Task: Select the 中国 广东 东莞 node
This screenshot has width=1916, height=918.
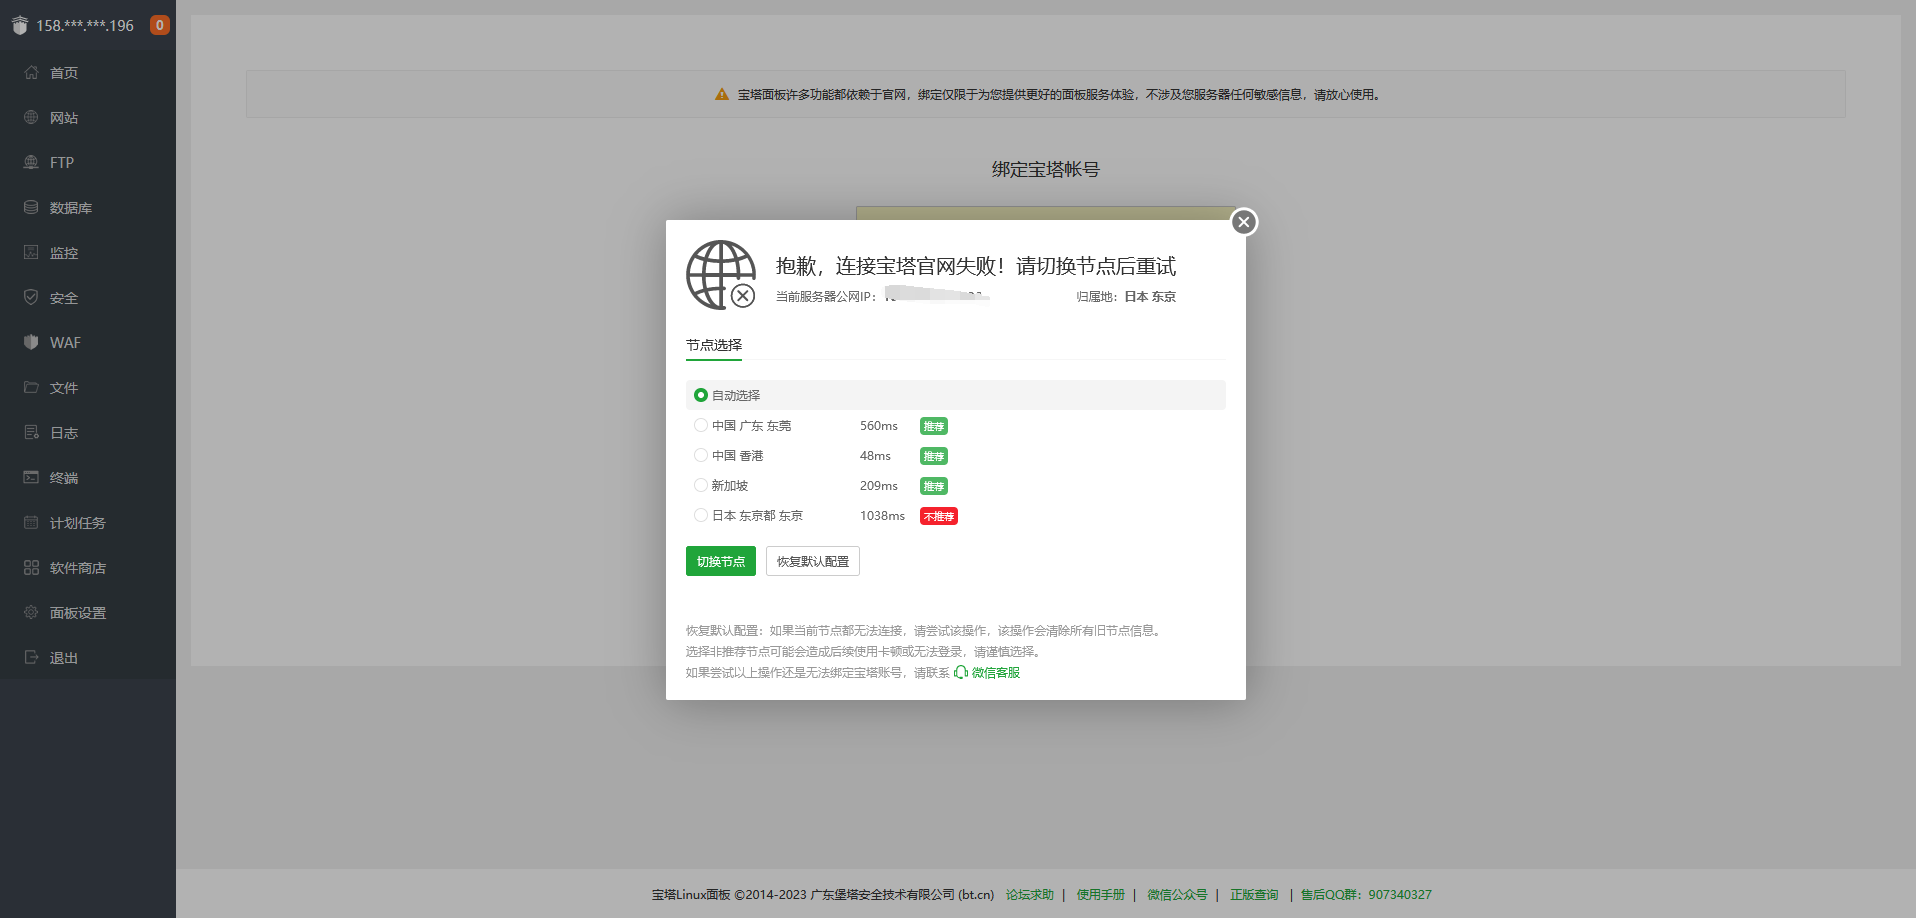Action: click(x=701, y=425)
